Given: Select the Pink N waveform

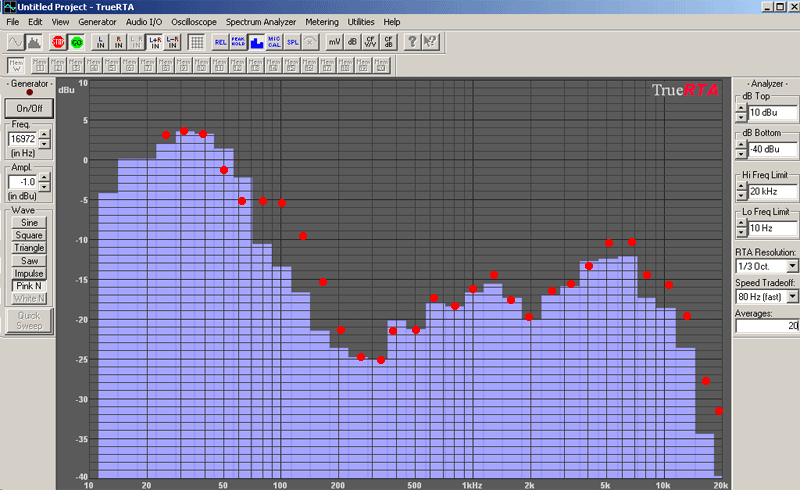Looking at the screenshot, I should (x=29, y=286).
